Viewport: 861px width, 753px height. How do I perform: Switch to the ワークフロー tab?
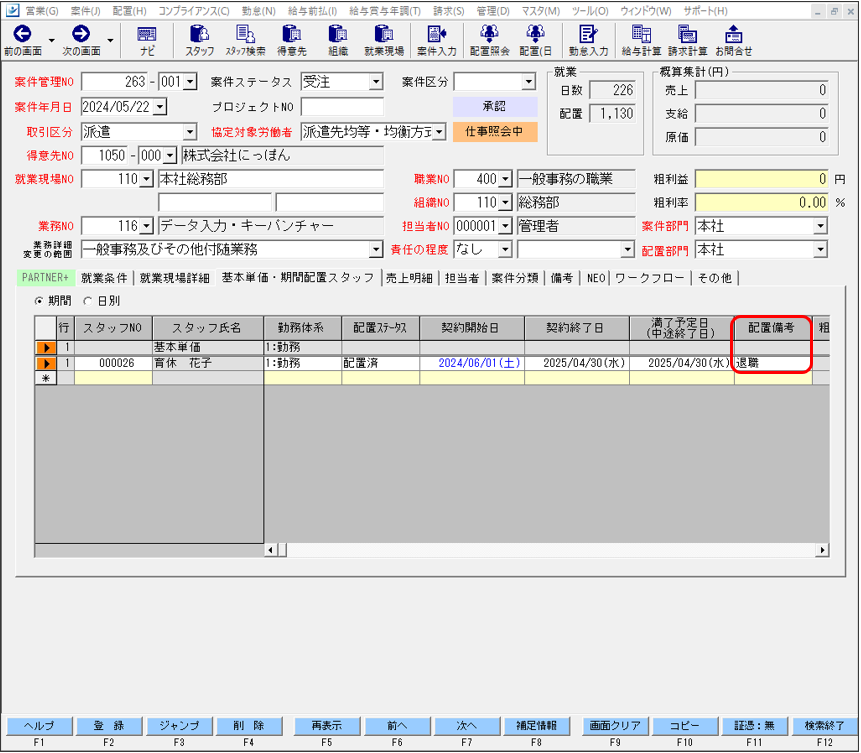(x=650, y=278)
